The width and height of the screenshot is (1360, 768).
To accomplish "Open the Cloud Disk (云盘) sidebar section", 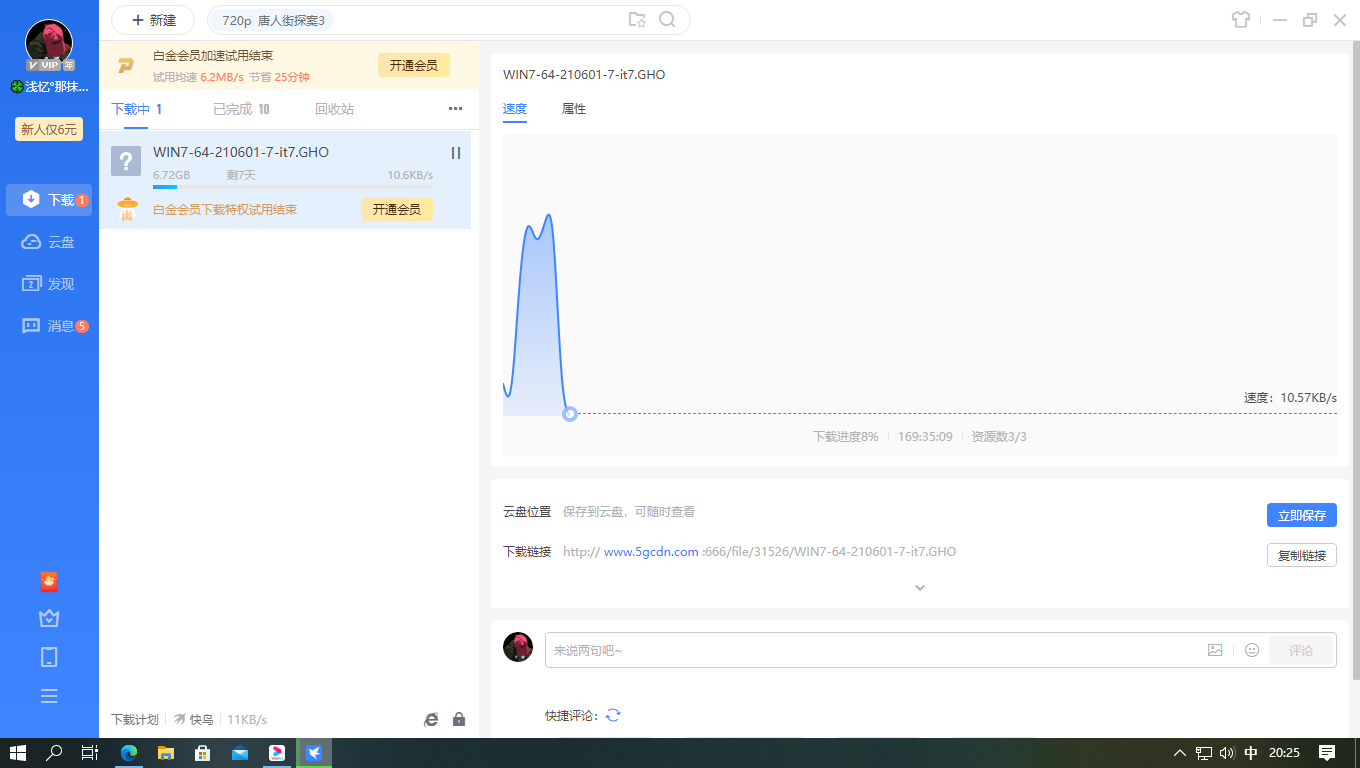I will (49, 242).
